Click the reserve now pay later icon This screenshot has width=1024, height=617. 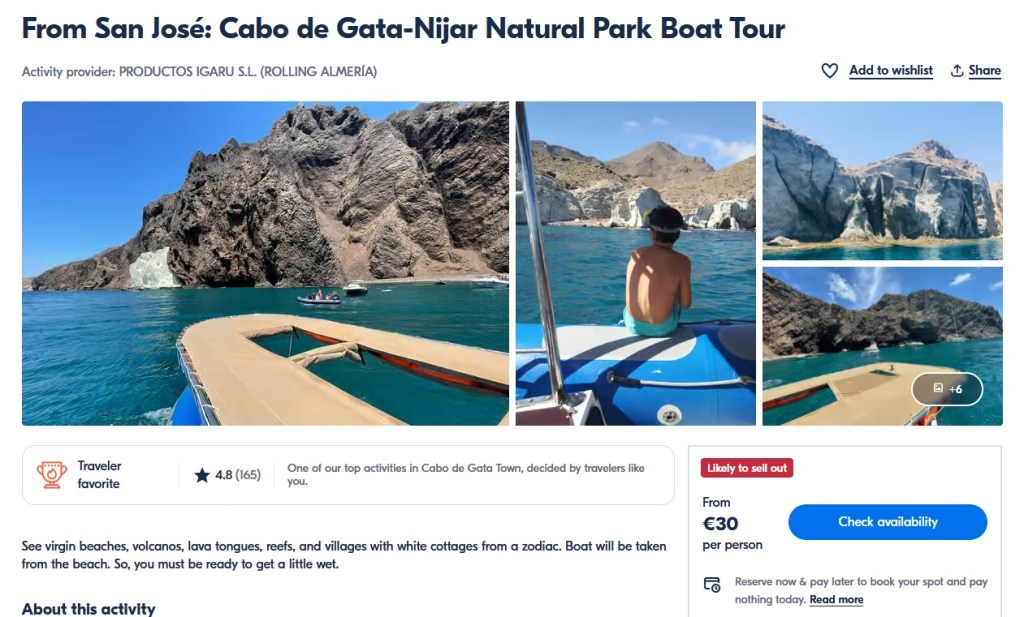[712, 585]
